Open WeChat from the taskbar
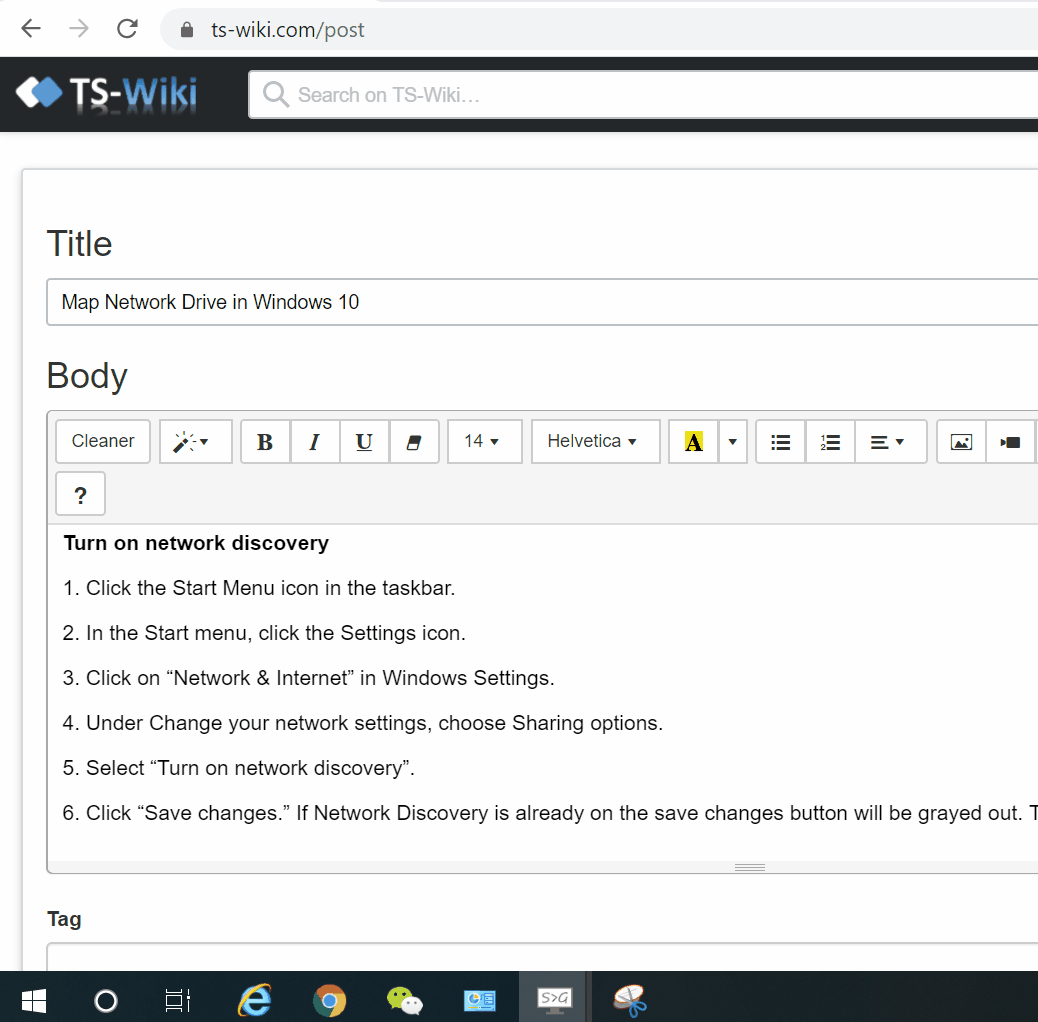The image size is (1038, 1022). [405, 999]
